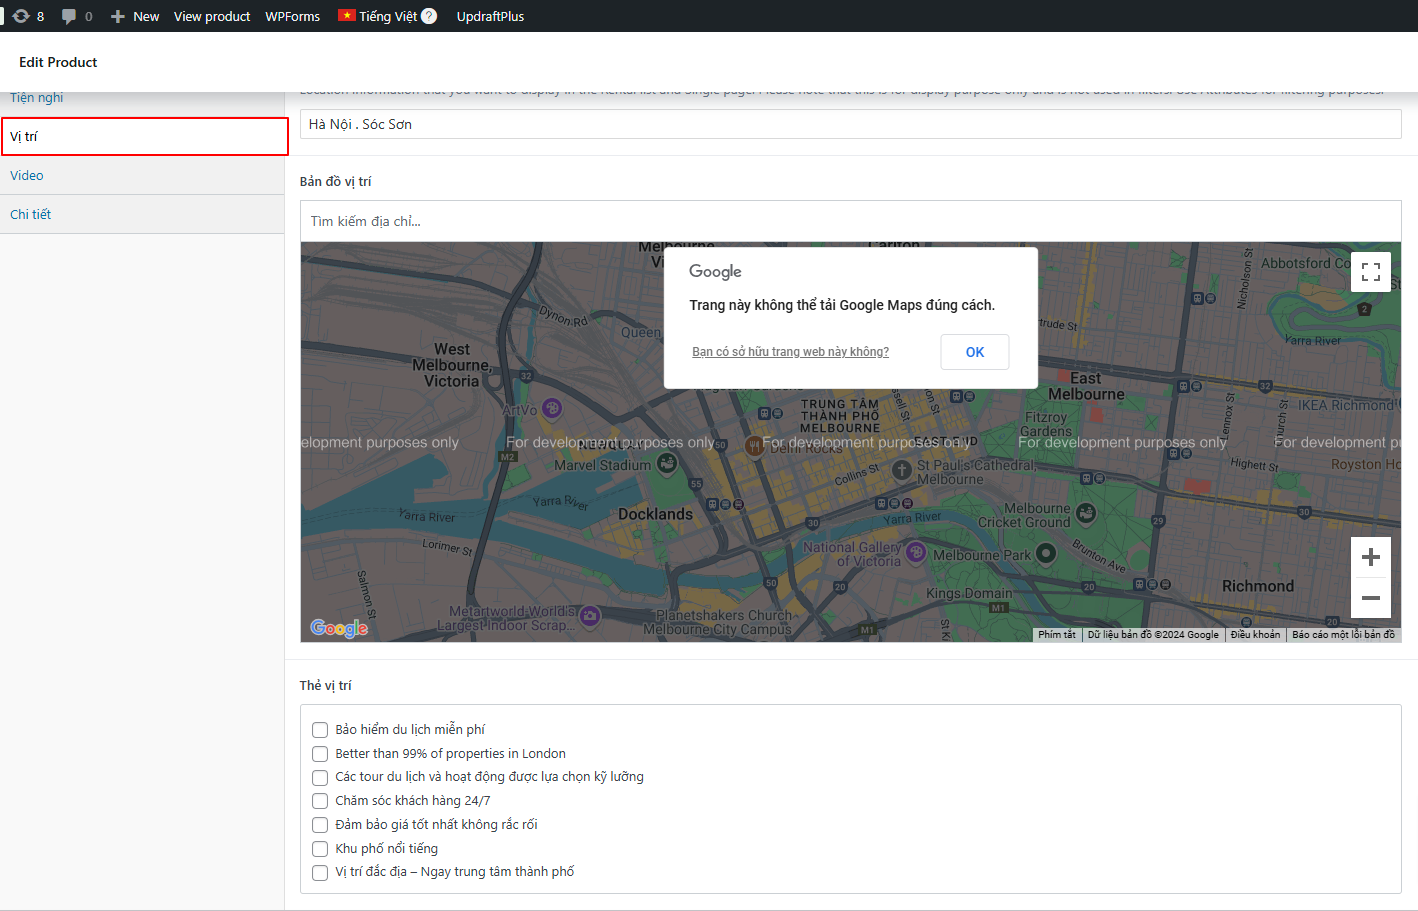Image resolution: width=1418 pixels, height=911 pixels.
Task: Zoom in the map with plus button
Action: [x=1371, y=557]
